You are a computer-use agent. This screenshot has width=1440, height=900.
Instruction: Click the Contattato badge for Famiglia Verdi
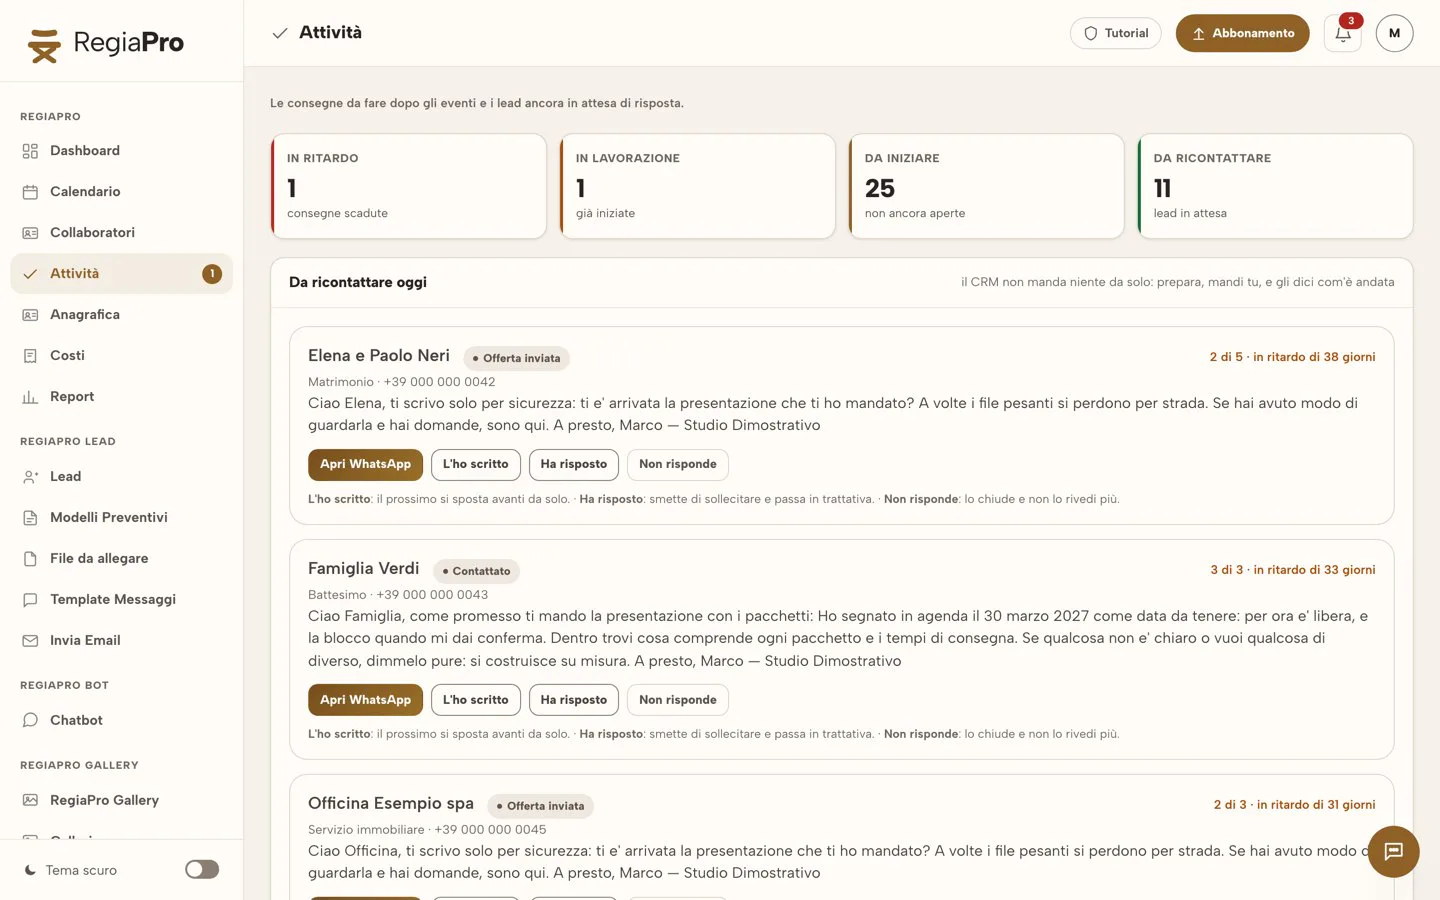(x=476, y=571)
